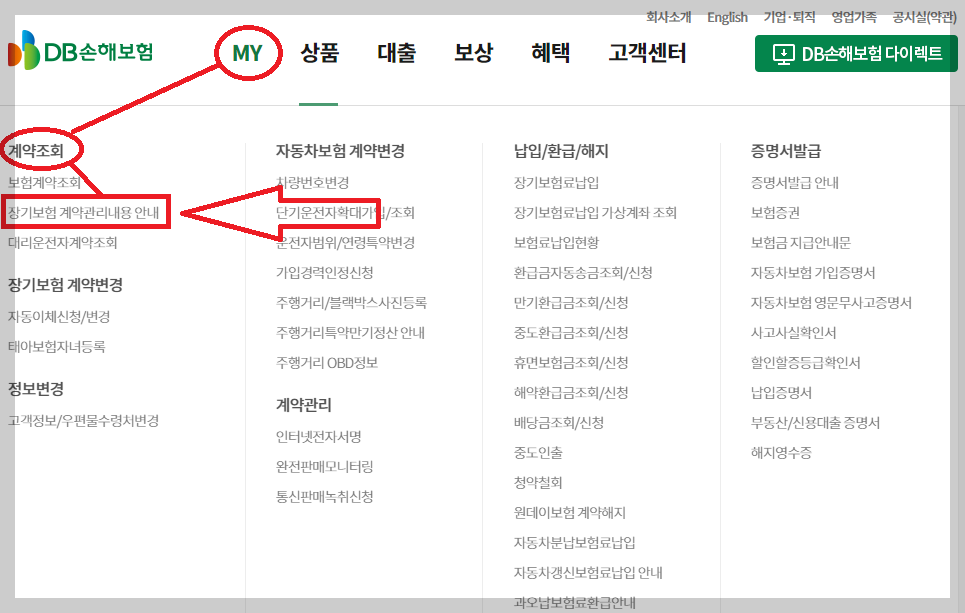This screenshot has height=613, width=965.
Task: Open the 회사소개 link
Action: [669, 17]
